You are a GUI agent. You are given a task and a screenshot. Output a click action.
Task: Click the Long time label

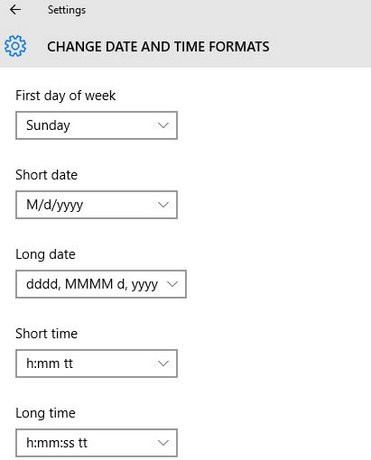tap(45, 413)
